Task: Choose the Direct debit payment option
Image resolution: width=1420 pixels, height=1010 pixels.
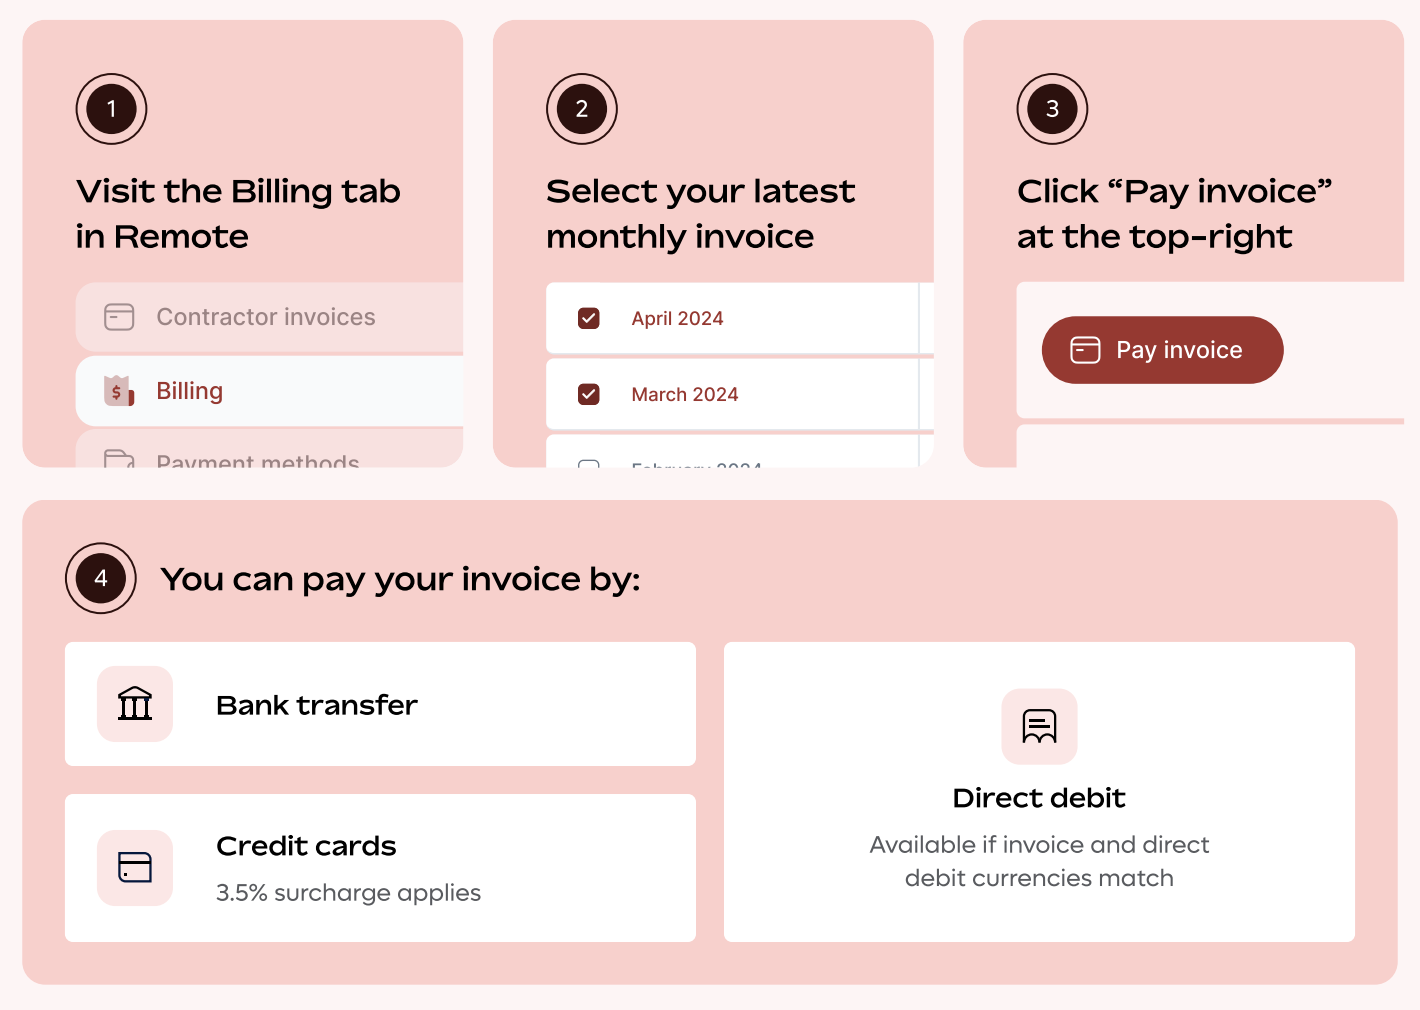Action: click(1039, 792)
